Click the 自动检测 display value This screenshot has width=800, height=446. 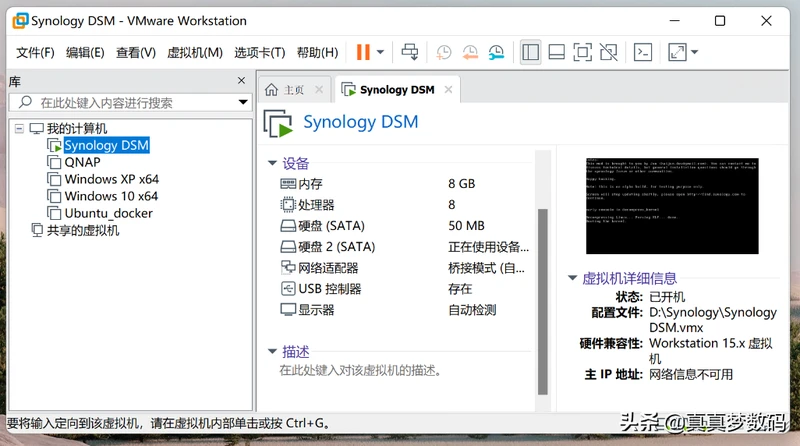coord(472,310)
